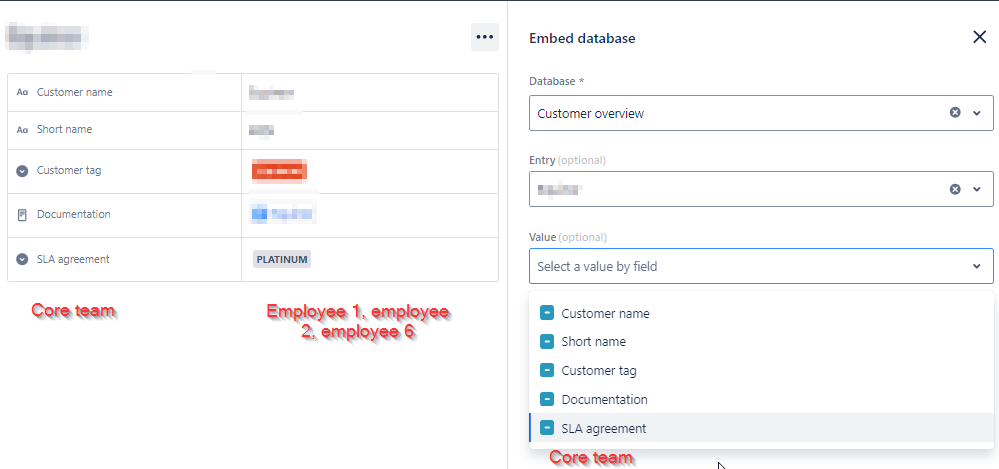The image size is (999, 469).
Task: Click the select-type icon for Customer tag row
Action: coord(22,171)
